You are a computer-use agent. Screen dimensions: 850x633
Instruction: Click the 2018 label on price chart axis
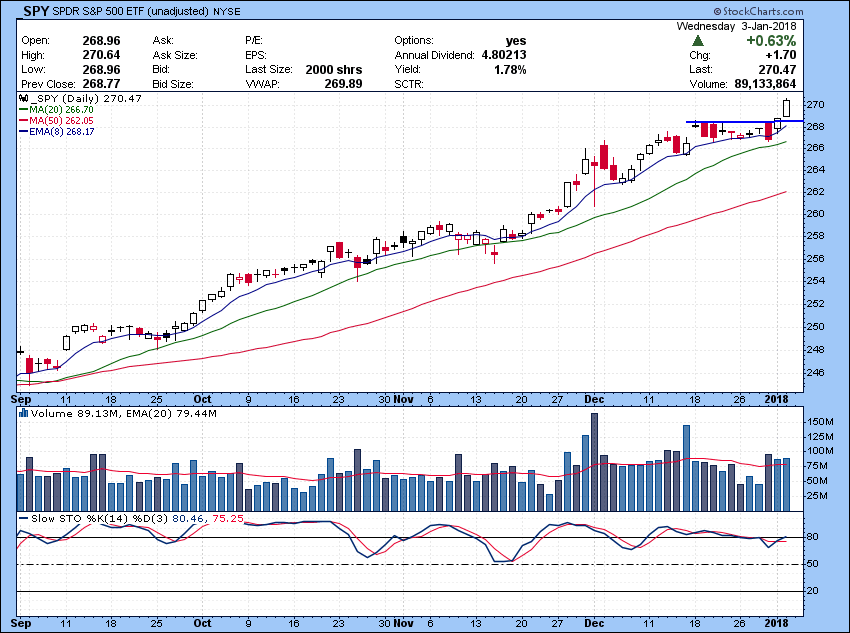[x=776, y=399]
